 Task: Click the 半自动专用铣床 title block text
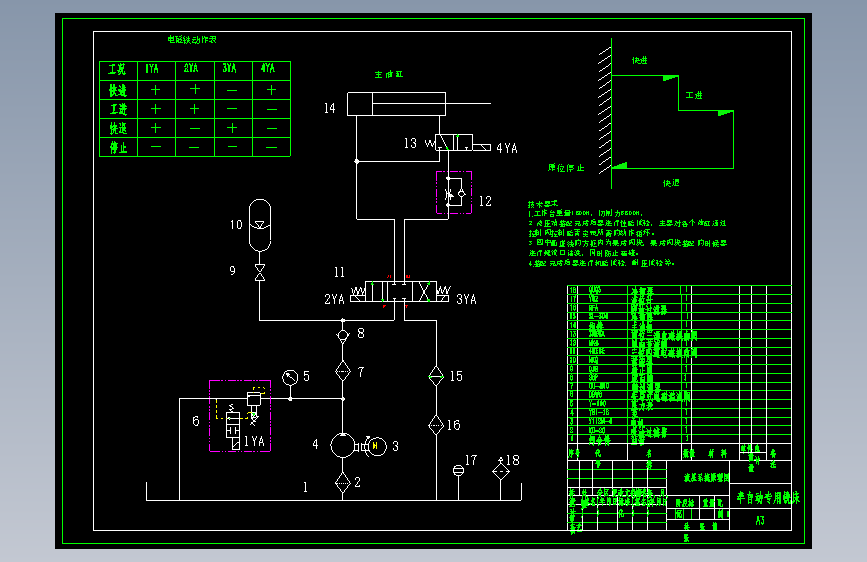tap(767, 498)
